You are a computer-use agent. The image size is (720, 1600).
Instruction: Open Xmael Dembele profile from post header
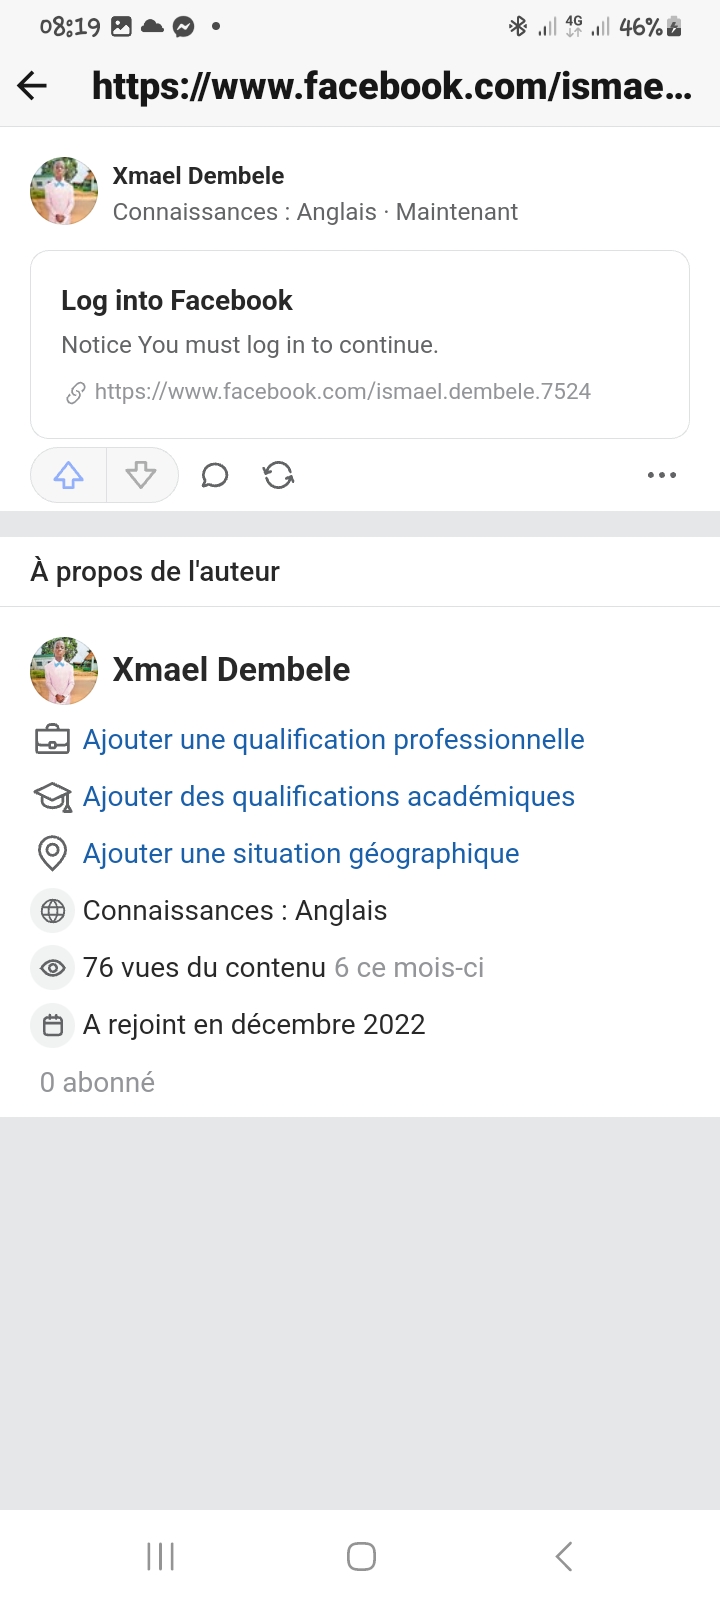[x=198, y=176]
